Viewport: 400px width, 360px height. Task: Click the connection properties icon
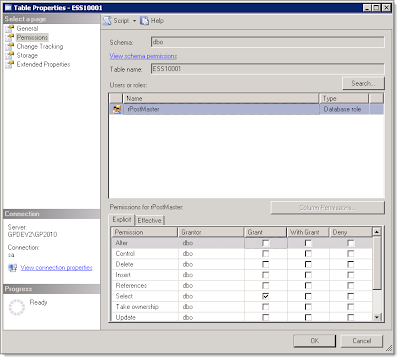click(13, 268)
